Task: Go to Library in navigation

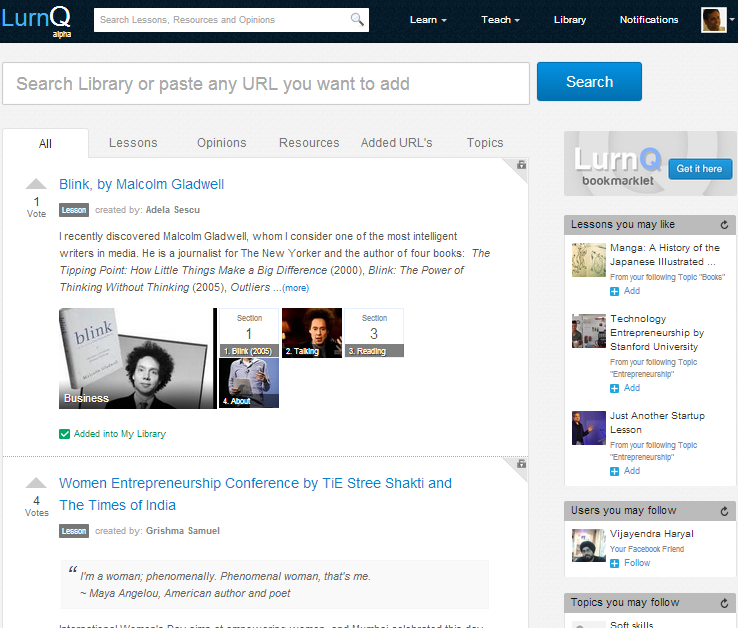Action: (x=570, y=20)
